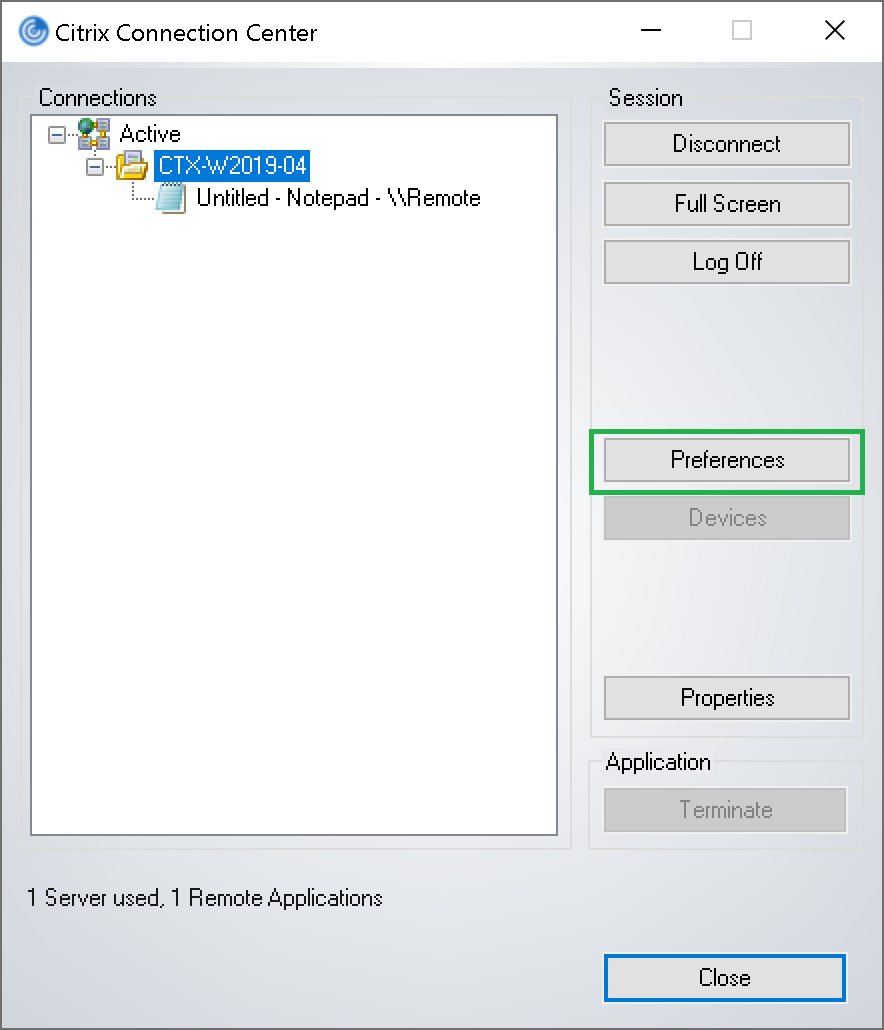Click the Notepad document icon in tree
The width and height of the screenshot is (884, 1030).
pyautogui.click(x=172, y=198)
